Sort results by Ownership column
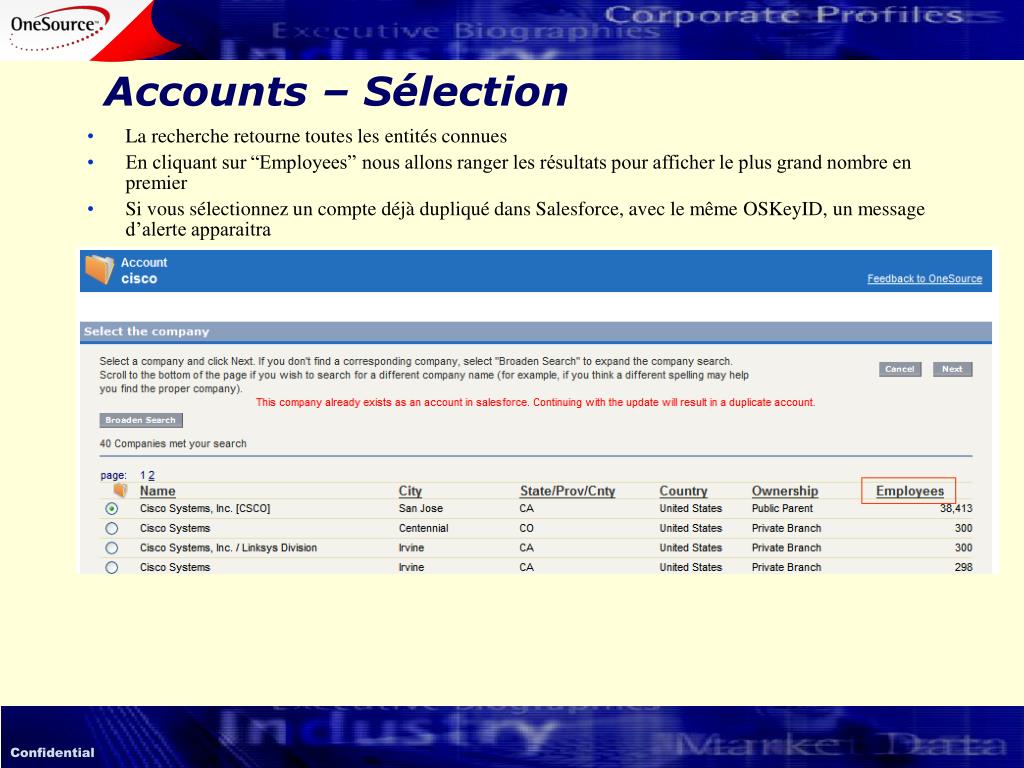 tap(785, 491)
